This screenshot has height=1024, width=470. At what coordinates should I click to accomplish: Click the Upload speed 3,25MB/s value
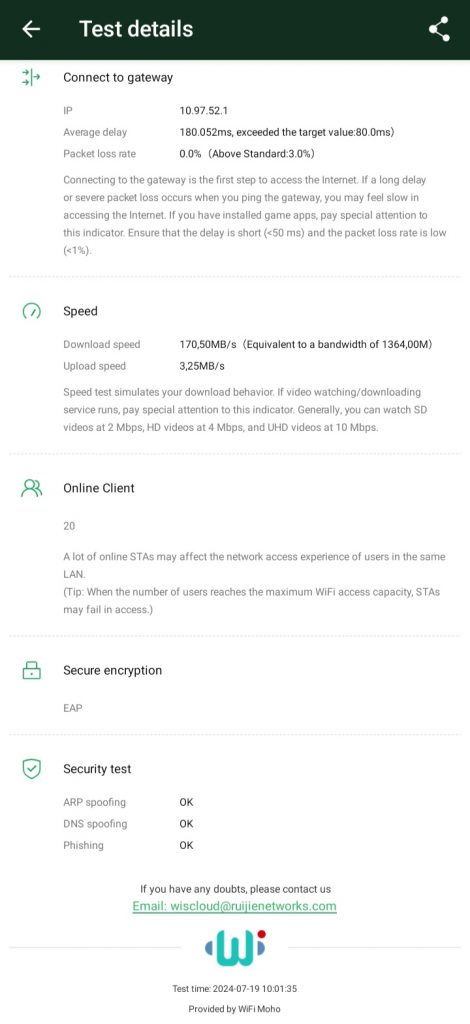[x=202, y=366]
